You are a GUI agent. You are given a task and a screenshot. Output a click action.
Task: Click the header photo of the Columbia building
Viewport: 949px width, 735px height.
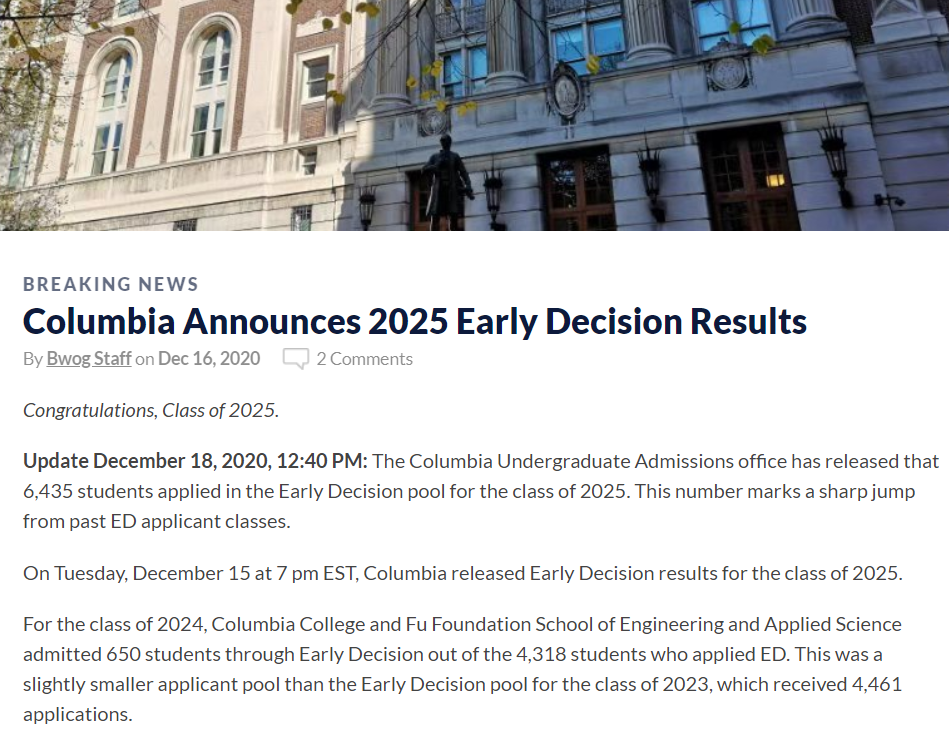point(474,115)
